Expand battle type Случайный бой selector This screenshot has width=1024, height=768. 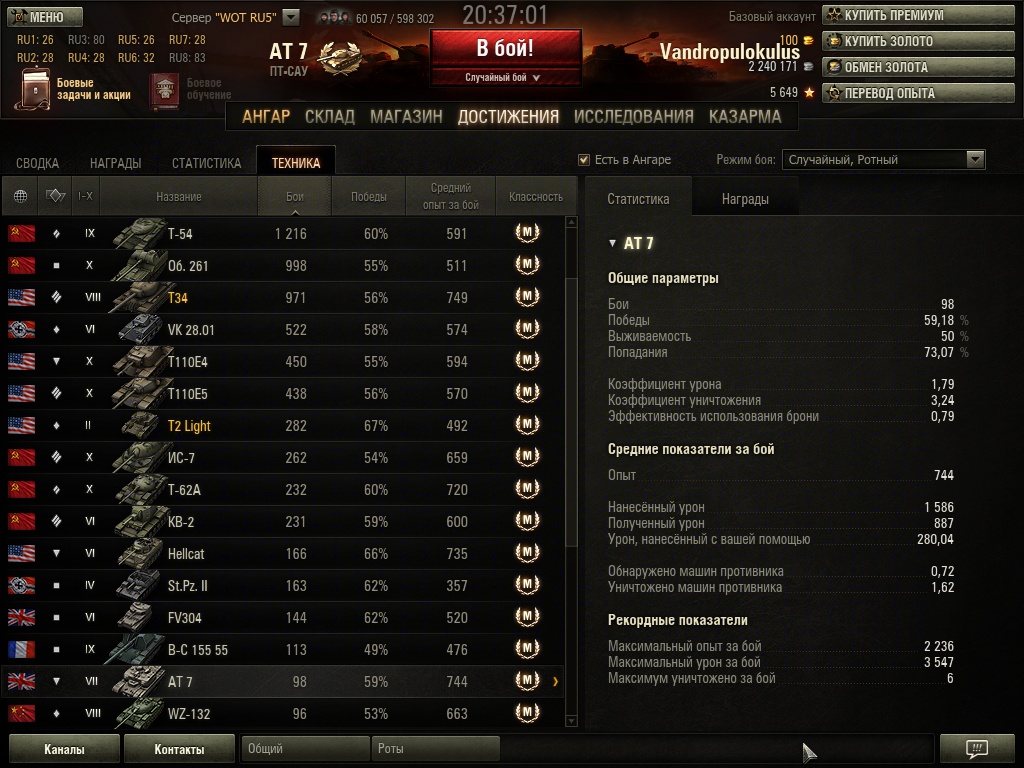(x=505, y=77)
